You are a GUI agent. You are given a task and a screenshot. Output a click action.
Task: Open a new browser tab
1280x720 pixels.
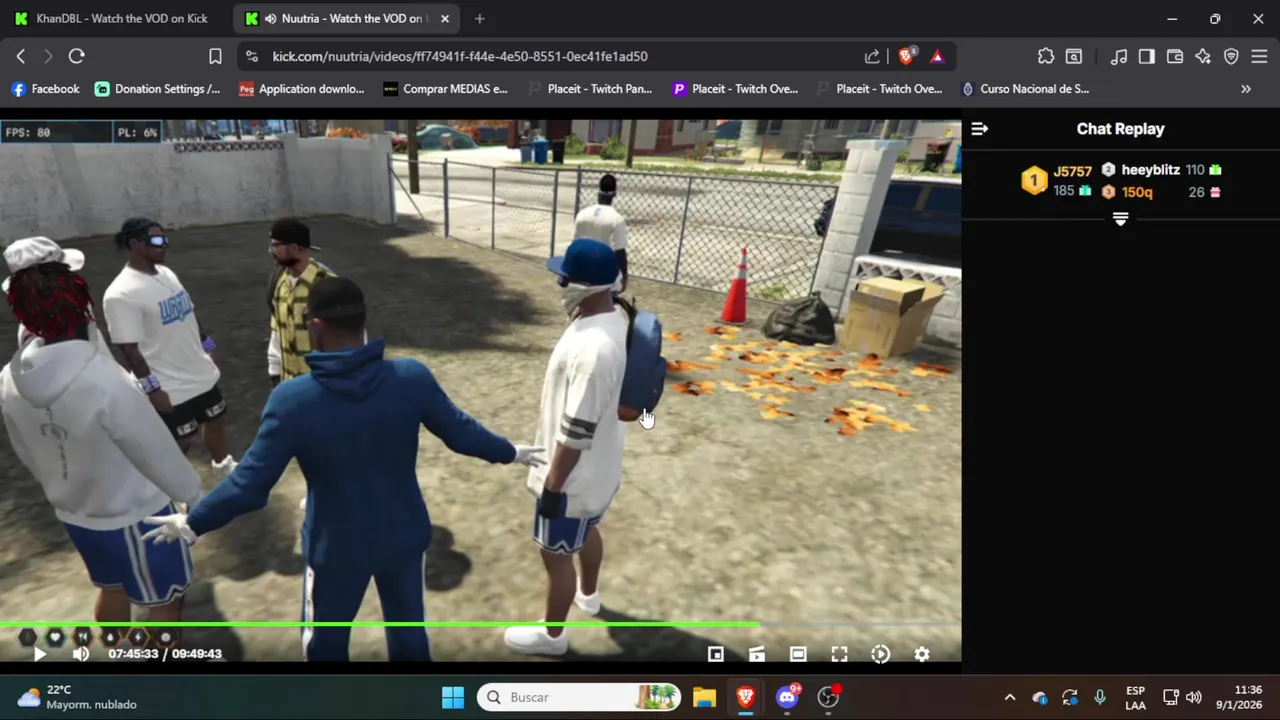pos(480,19)
